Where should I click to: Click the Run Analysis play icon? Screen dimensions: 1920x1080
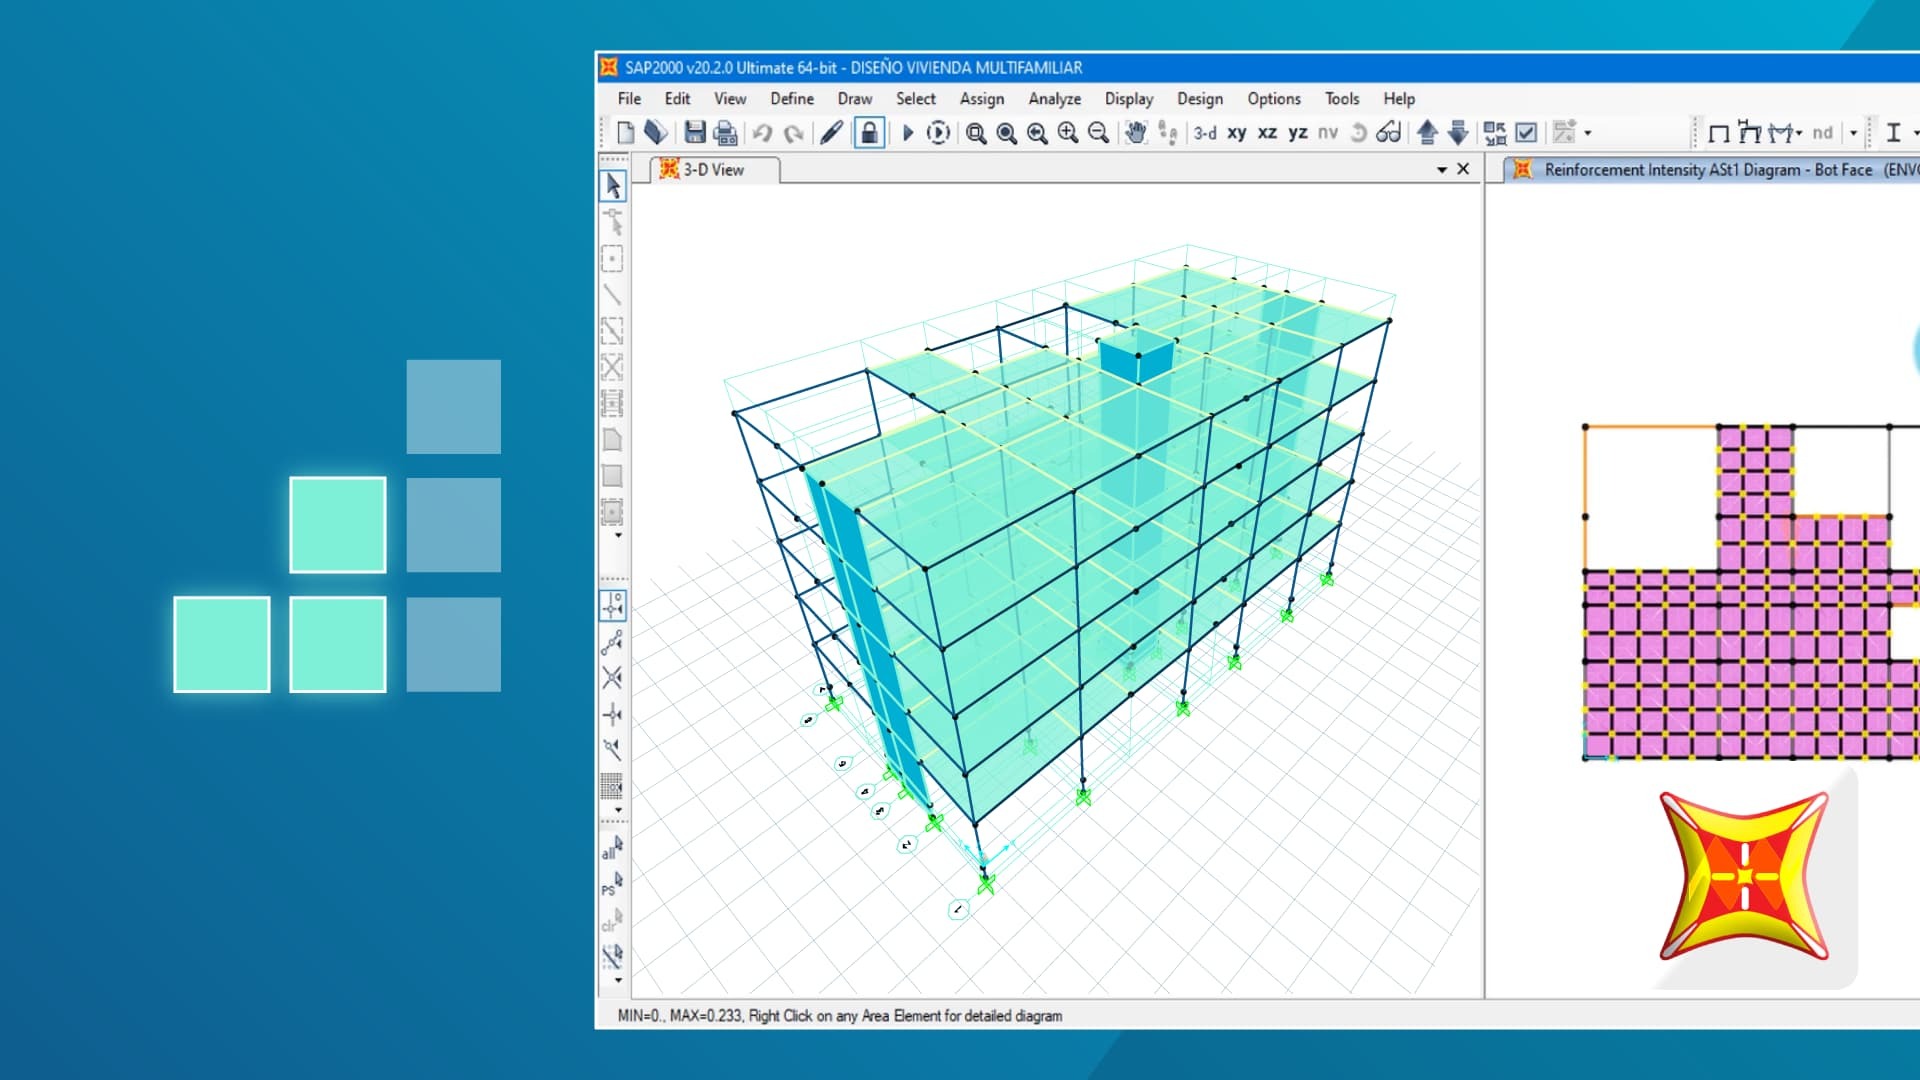[908, 132]
